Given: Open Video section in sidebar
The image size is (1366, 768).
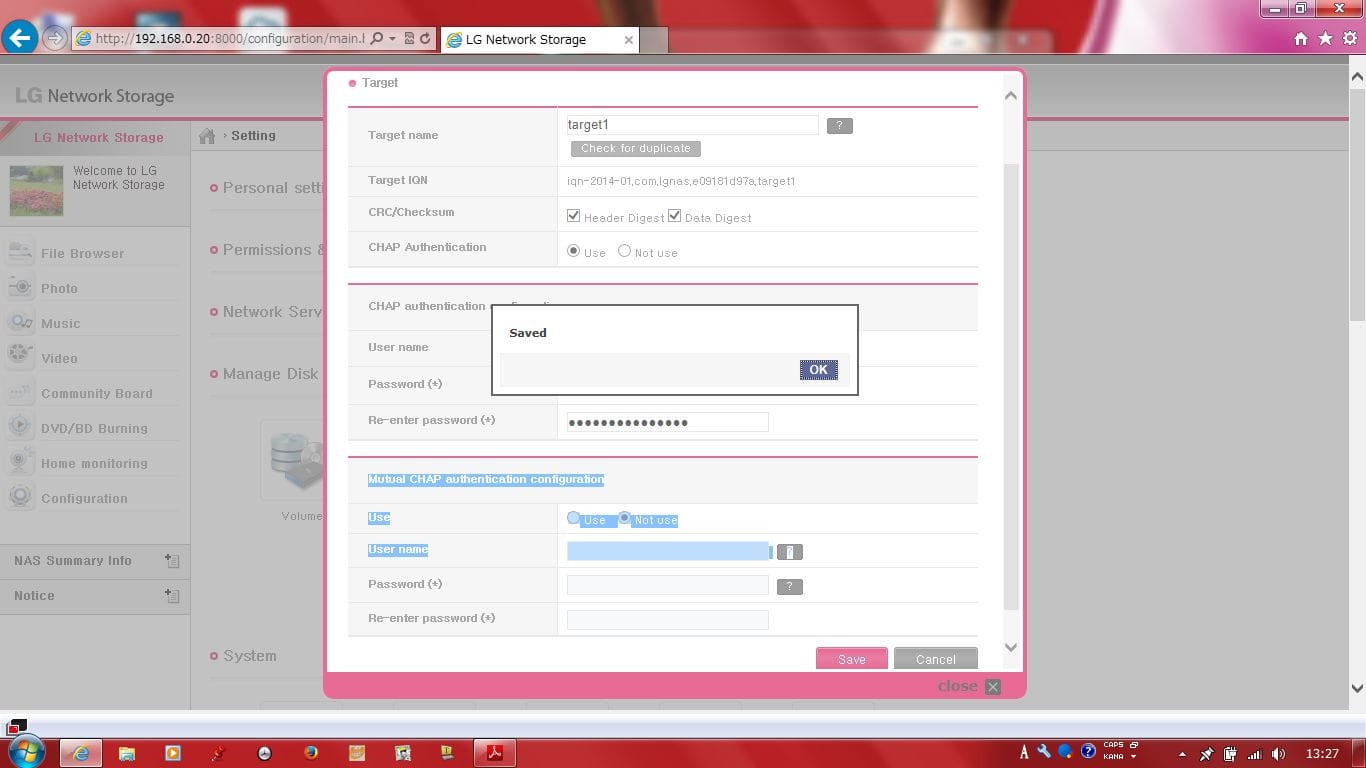Looking at the screenshot, I should click(59, 359).
